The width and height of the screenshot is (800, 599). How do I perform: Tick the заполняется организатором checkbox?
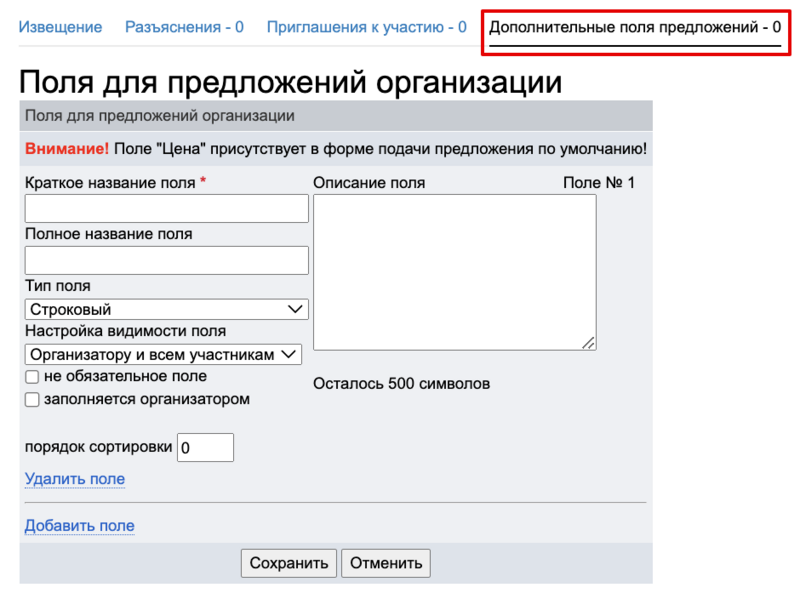(32, 400)
